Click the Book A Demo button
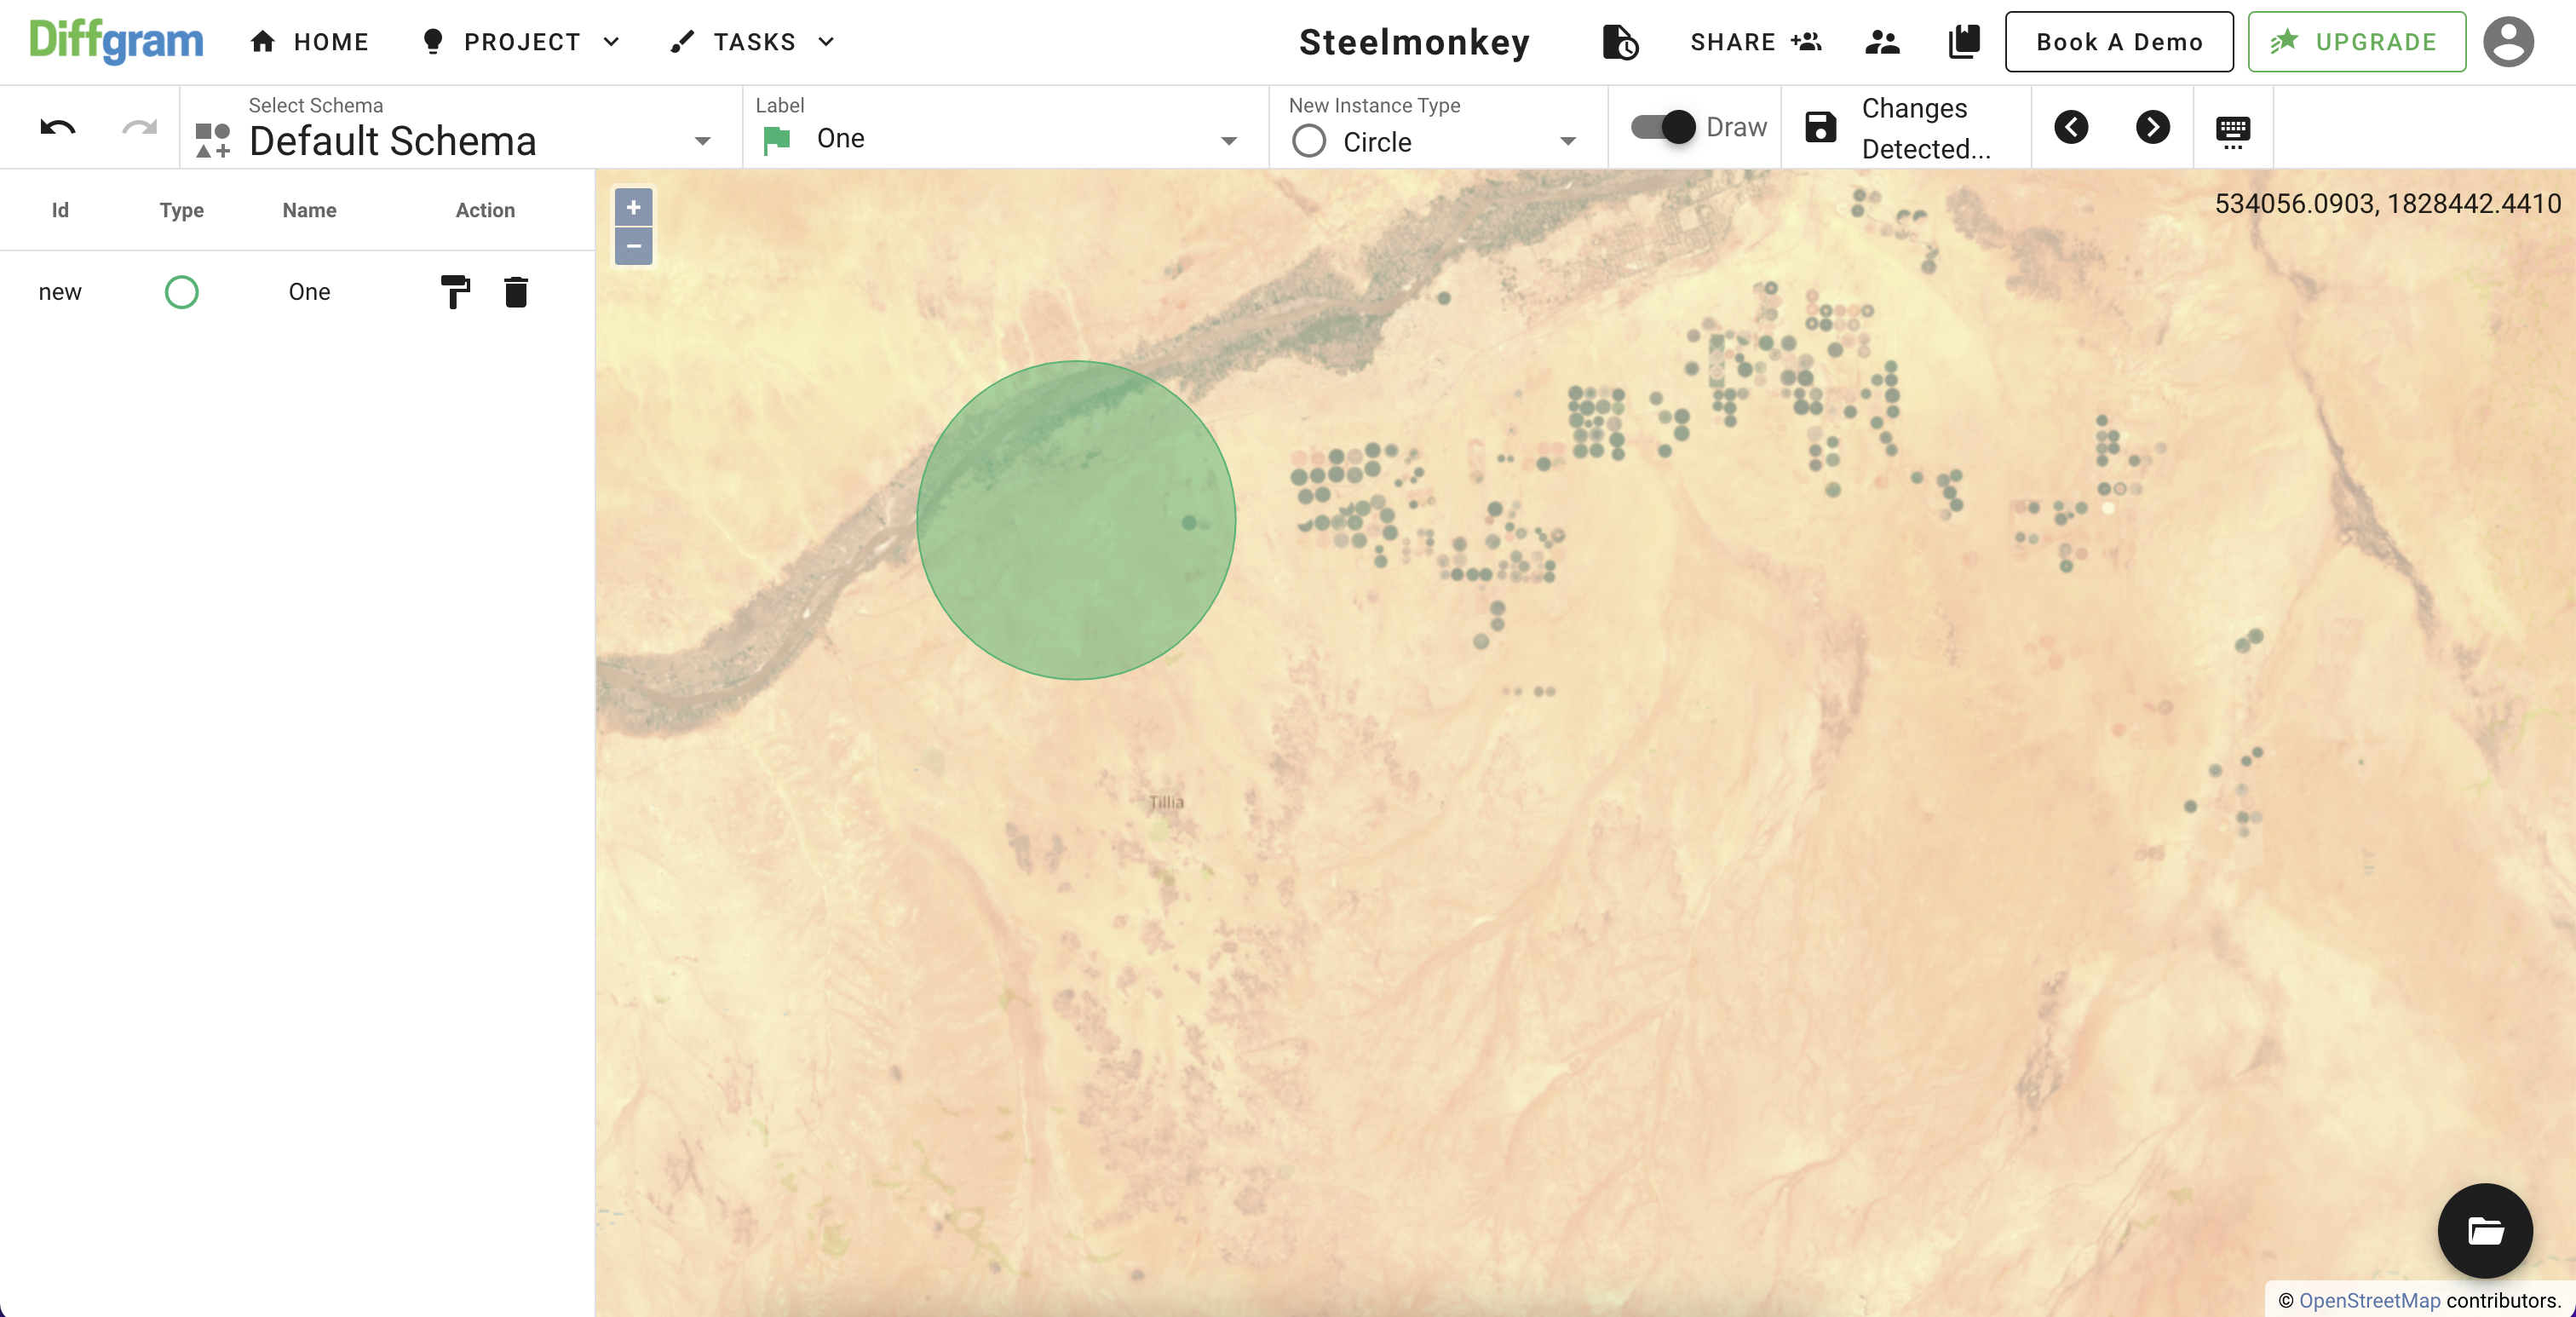2576x1317 pixels. 2118,42
